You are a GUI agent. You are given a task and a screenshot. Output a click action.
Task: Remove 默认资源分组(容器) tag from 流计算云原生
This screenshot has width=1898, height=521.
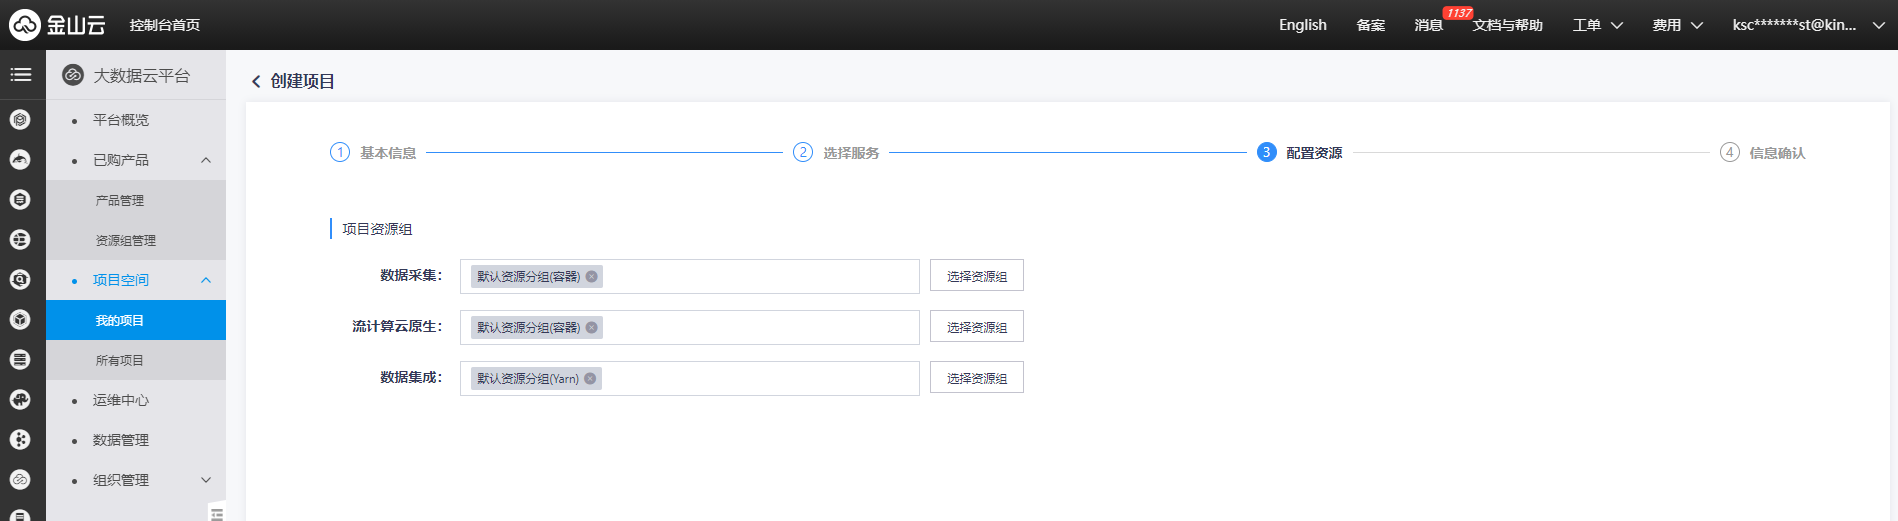(x=592, y=328)
